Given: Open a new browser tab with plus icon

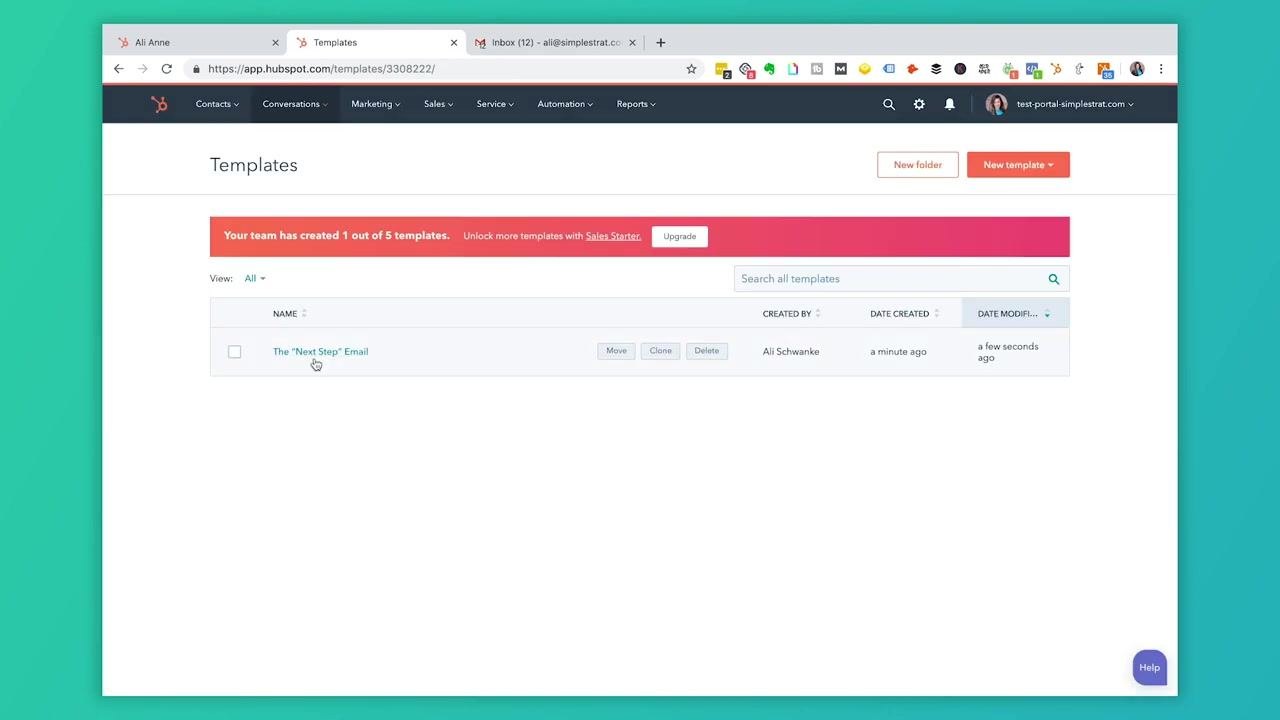Looking at the screenshot, I should point(660,43).
